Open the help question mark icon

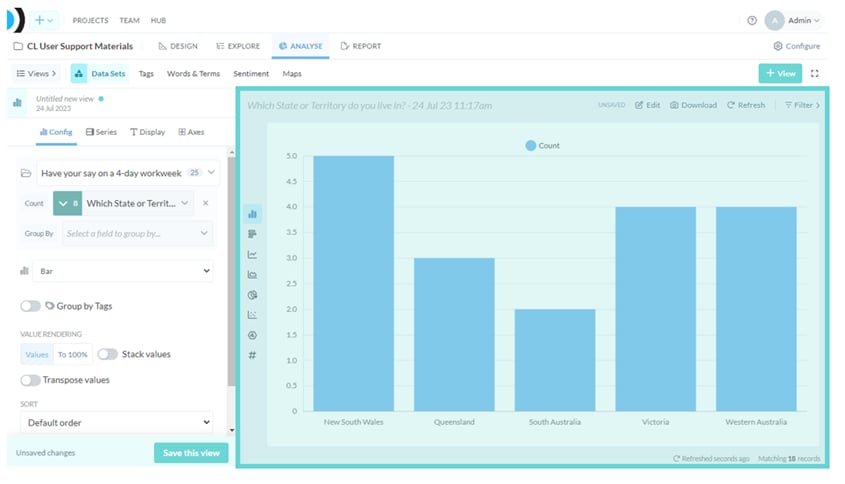(x=752, y=20)
